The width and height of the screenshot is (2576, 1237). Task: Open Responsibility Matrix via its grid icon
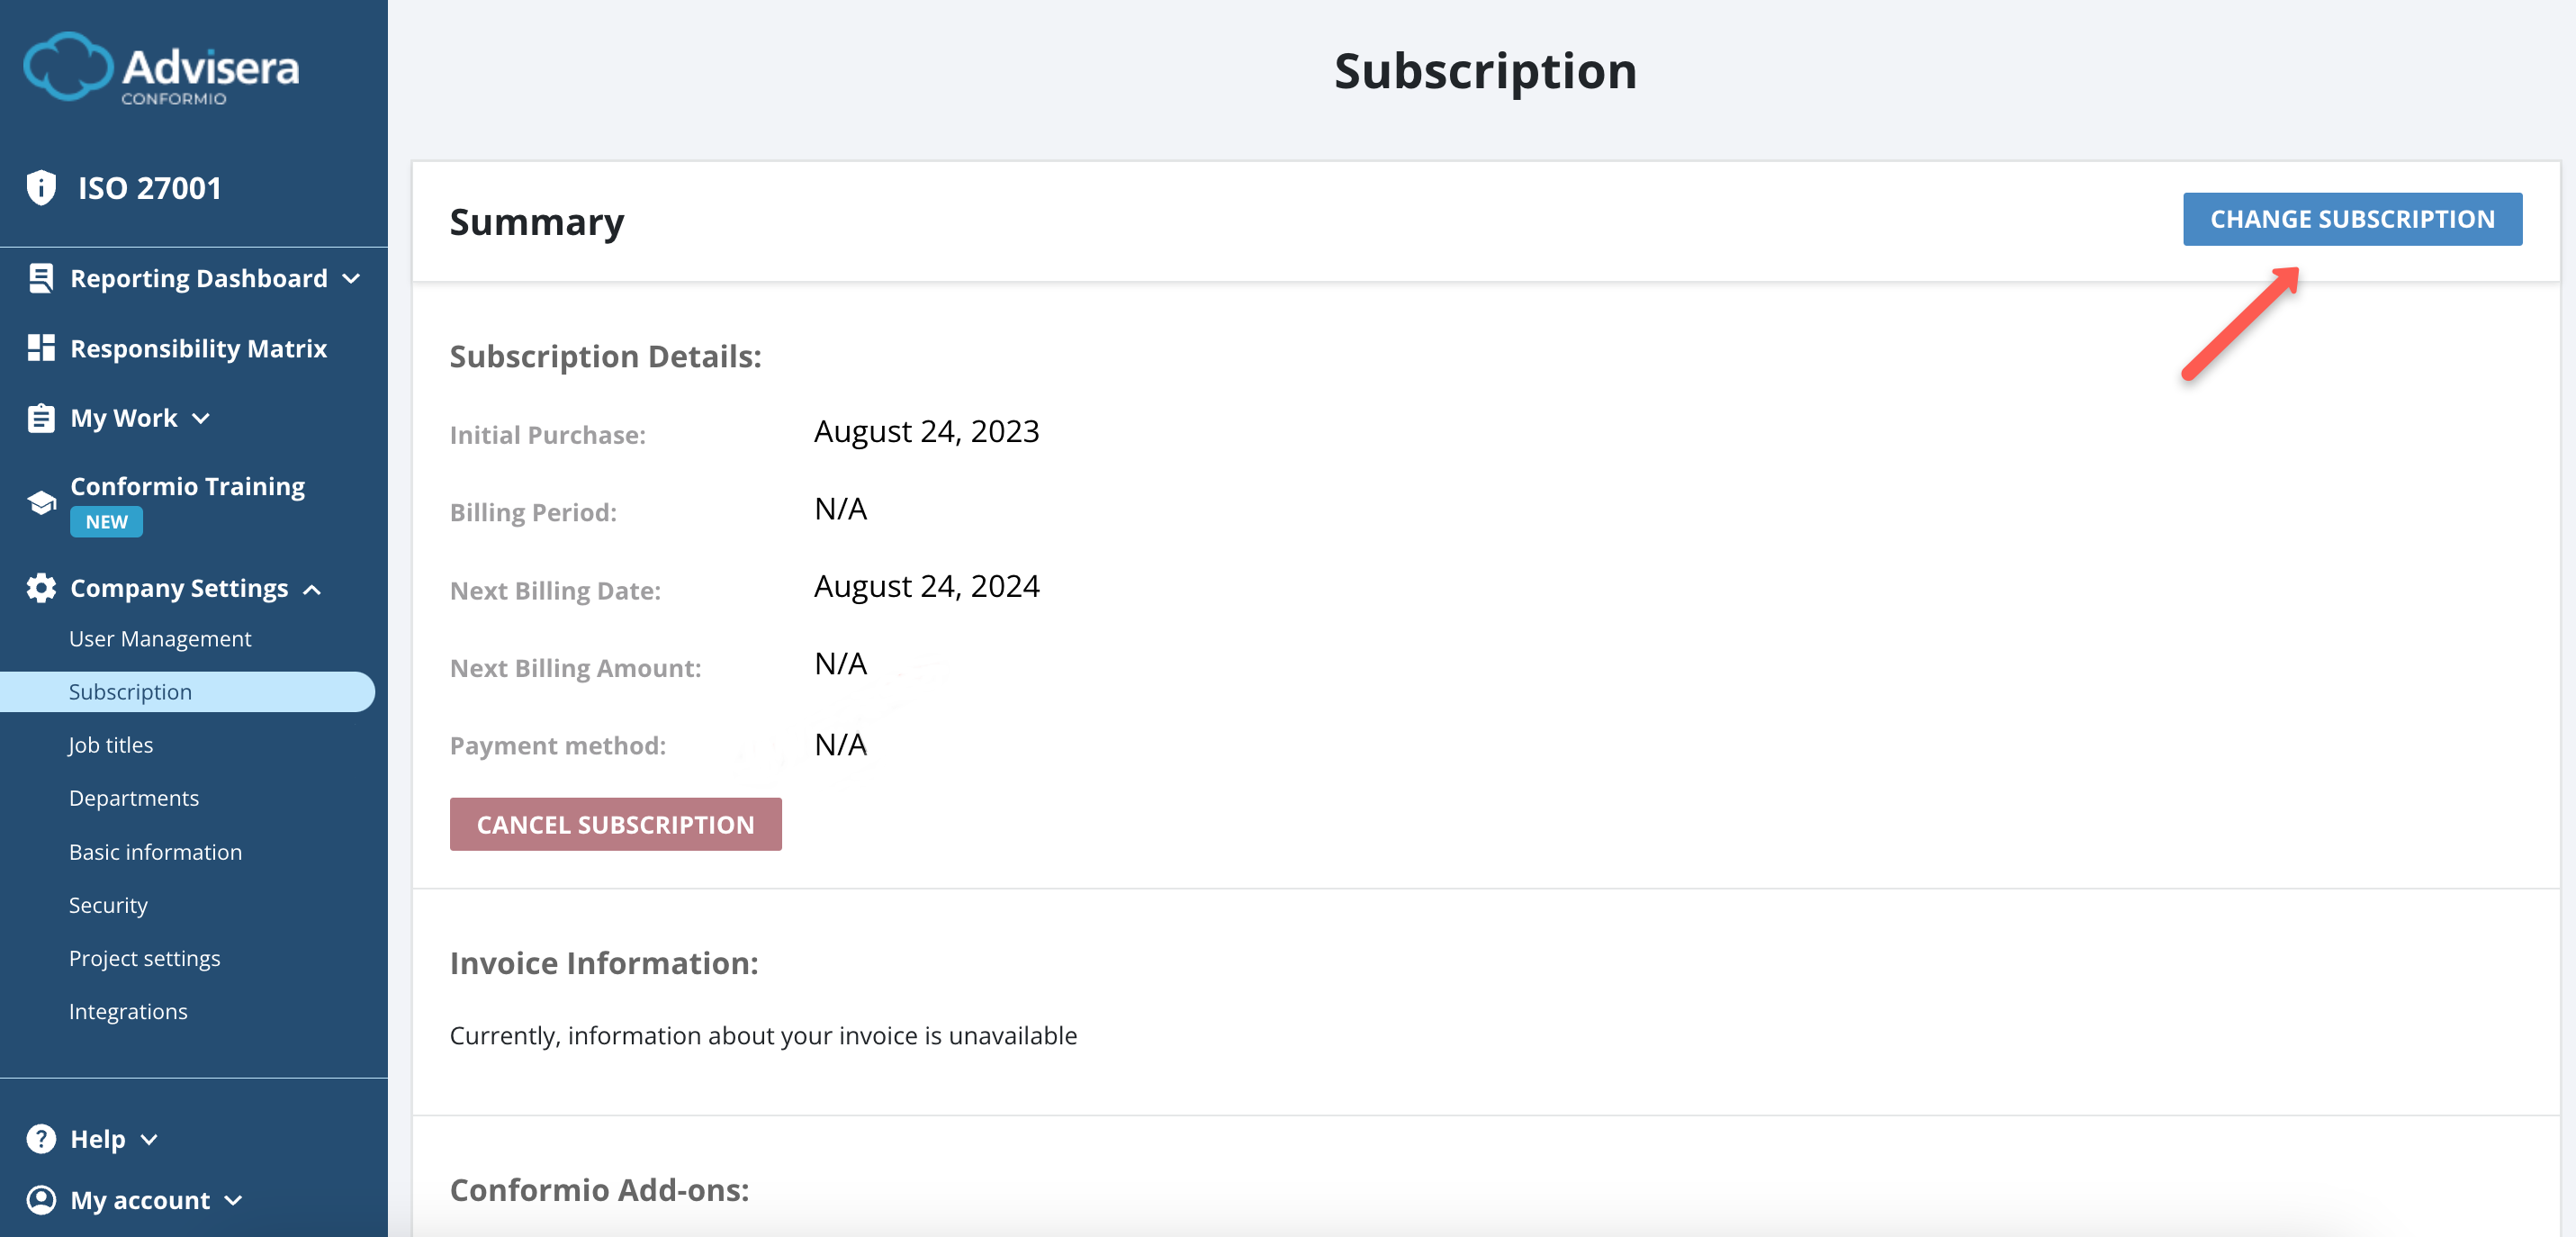click(40, 348)
